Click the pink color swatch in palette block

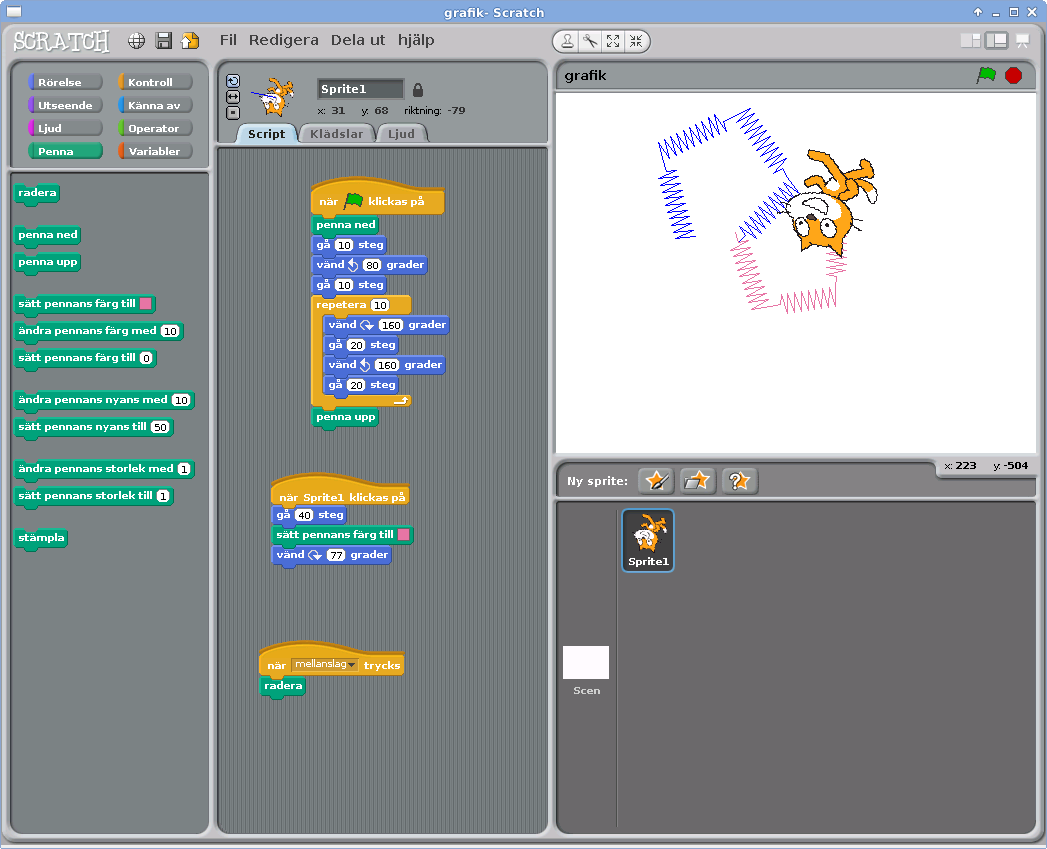point(145,304)
